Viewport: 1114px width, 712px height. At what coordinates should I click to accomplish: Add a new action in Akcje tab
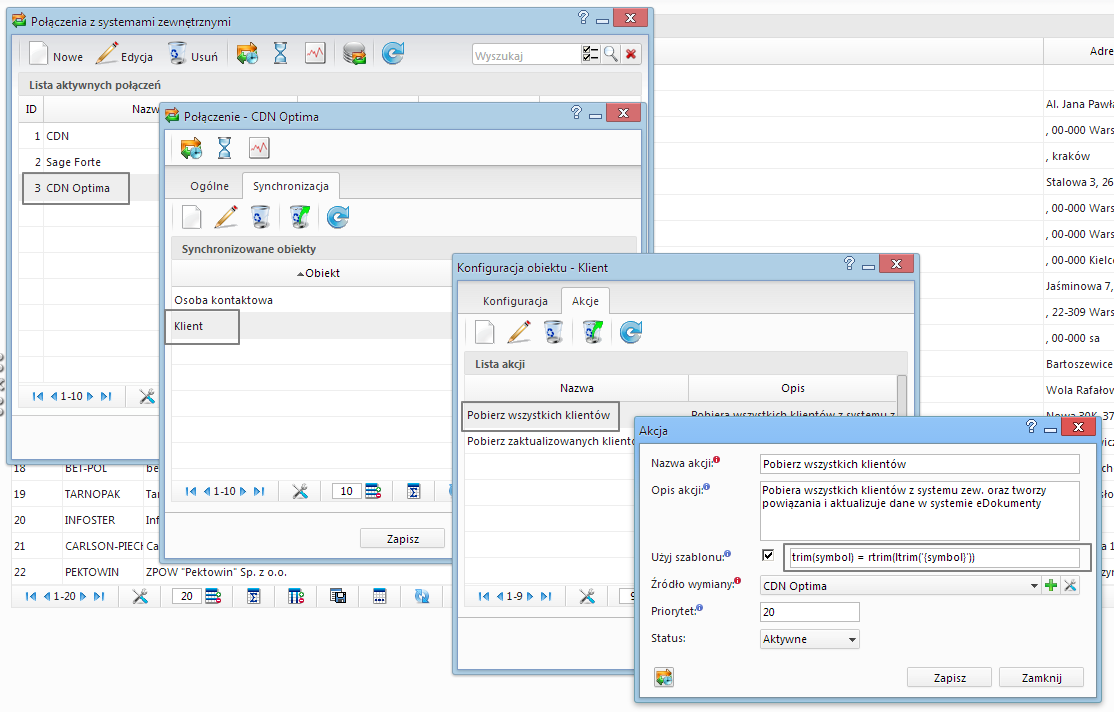coord(485,332)
